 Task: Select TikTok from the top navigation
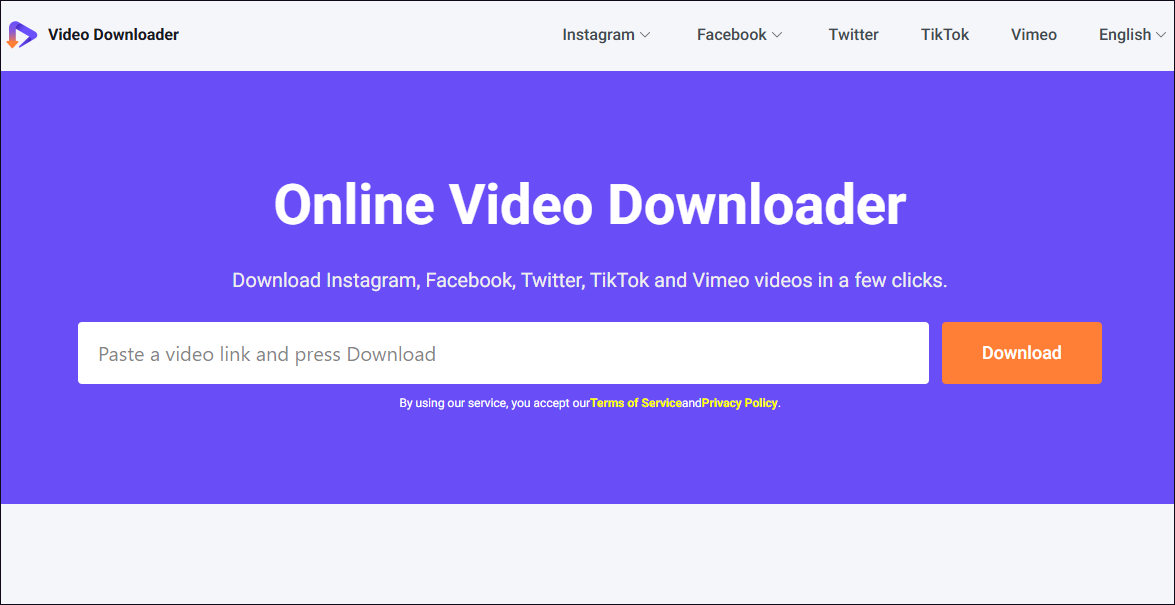tap(944, 34)
